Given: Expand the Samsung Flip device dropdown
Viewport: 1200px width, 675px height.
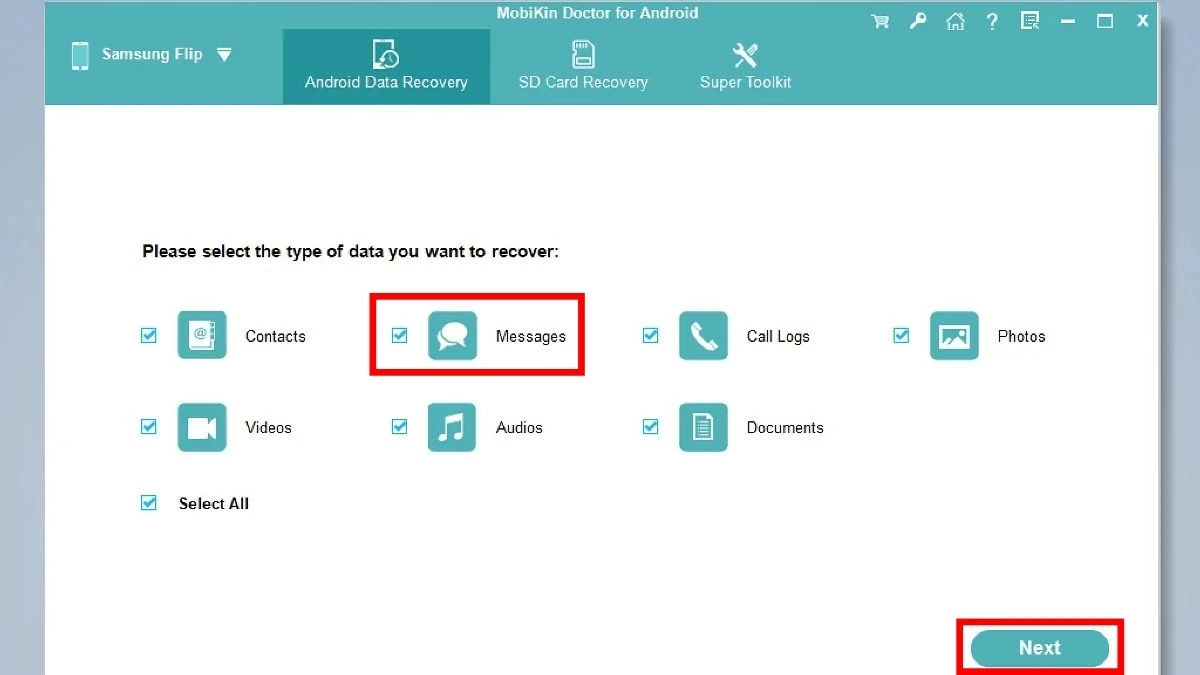Looking at the screenshot, I should pyautogui.click(x=224, y=55).
